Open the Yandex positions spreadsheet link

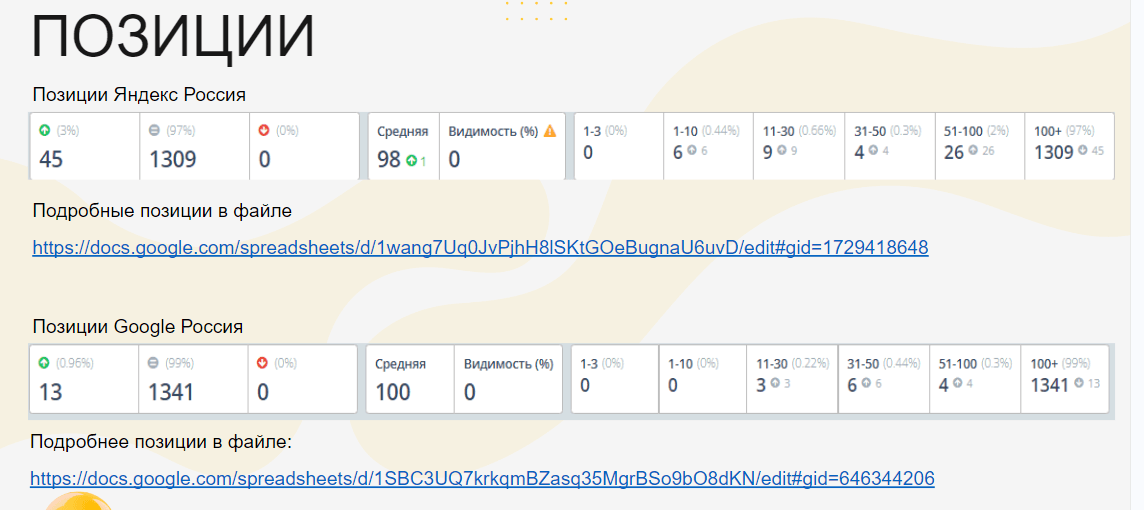click(x=480, y=247)
